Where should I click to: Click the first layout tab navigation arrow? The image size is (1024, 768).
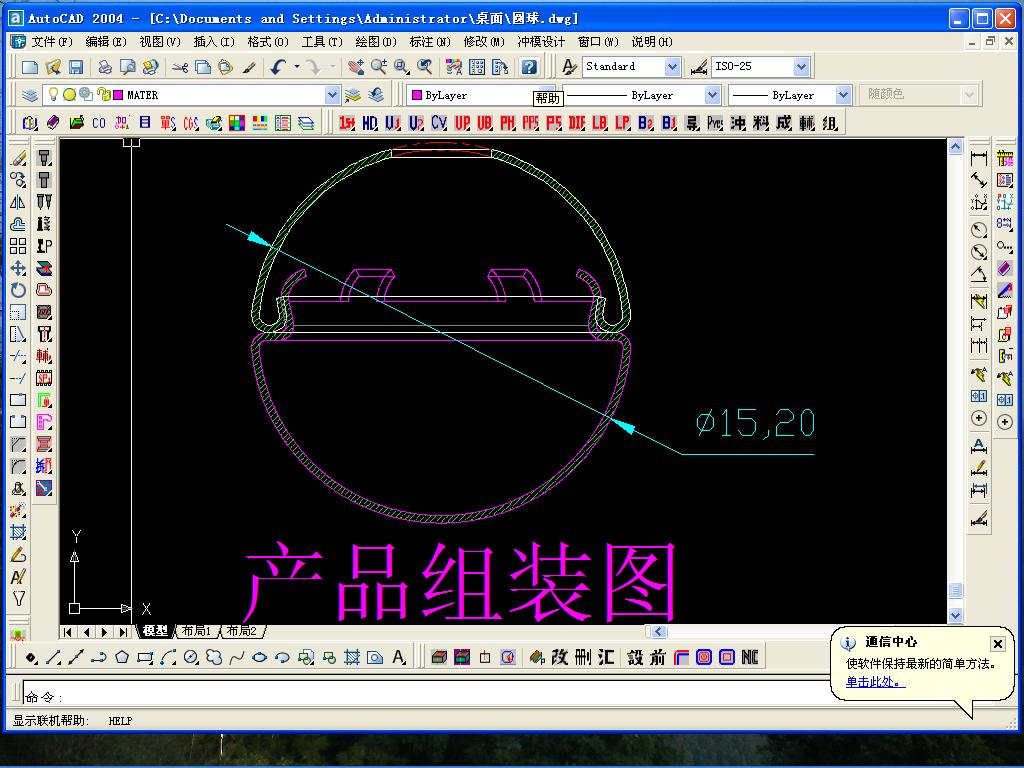pyautogui.click(x=68, y=632)
